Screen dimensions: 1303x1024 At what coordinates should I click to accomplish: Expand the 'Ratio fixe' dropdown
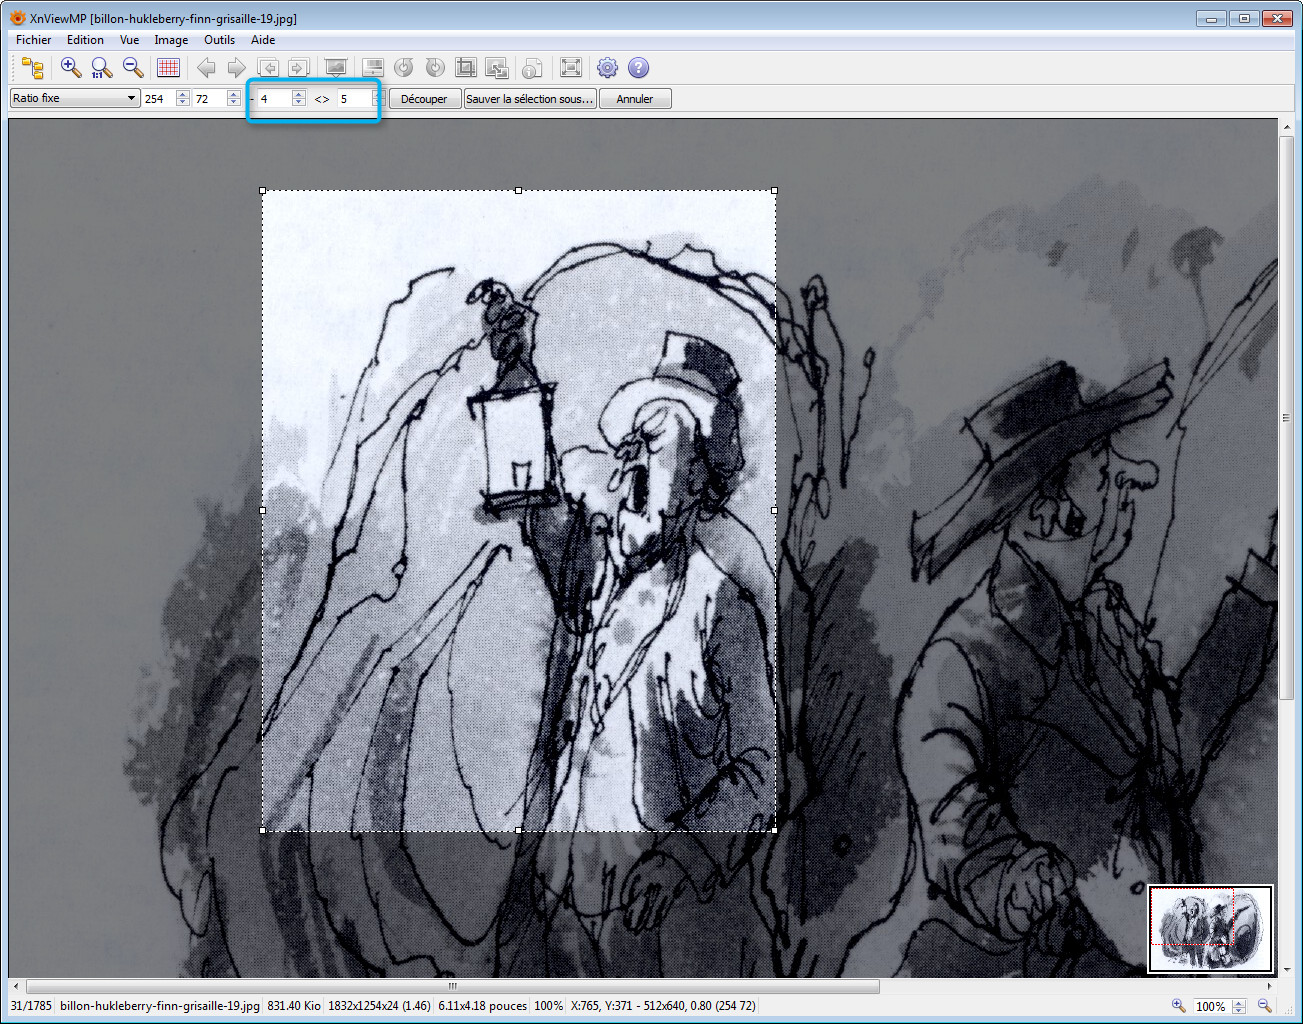point(74,98)
